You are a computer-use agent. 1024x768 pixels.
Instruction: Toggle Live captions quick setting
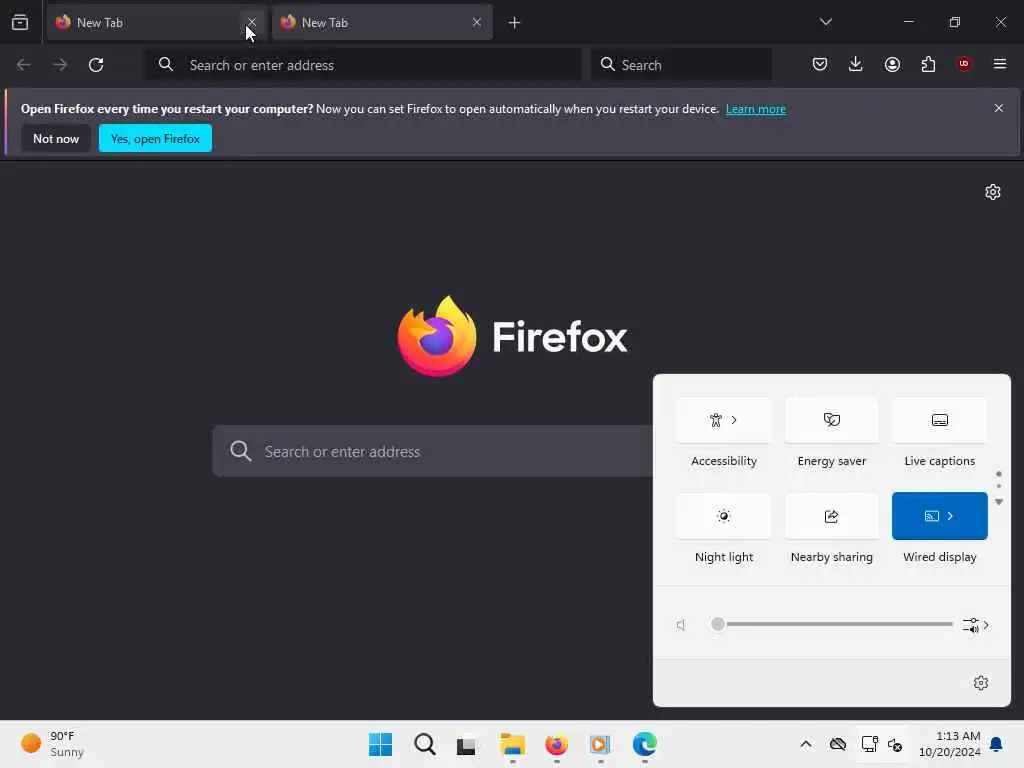(x=940, y=420)
